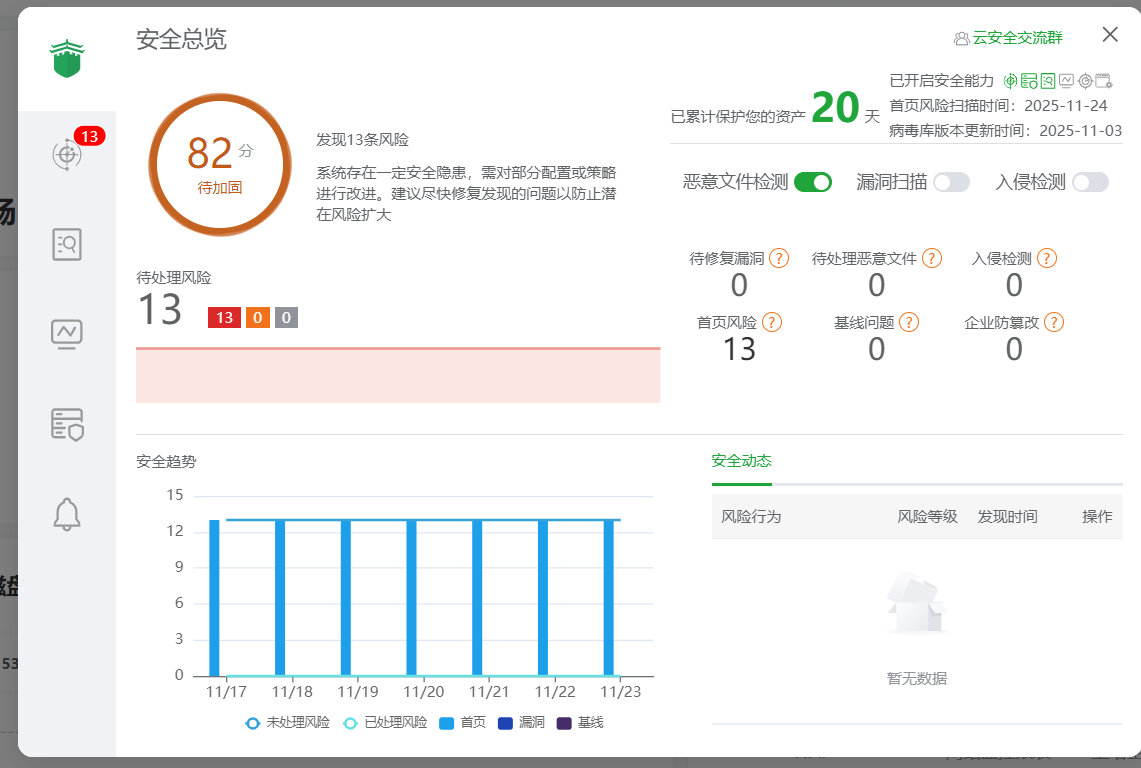
Task: Switch to the 安全动态 tab
Action: click(741, 461)
